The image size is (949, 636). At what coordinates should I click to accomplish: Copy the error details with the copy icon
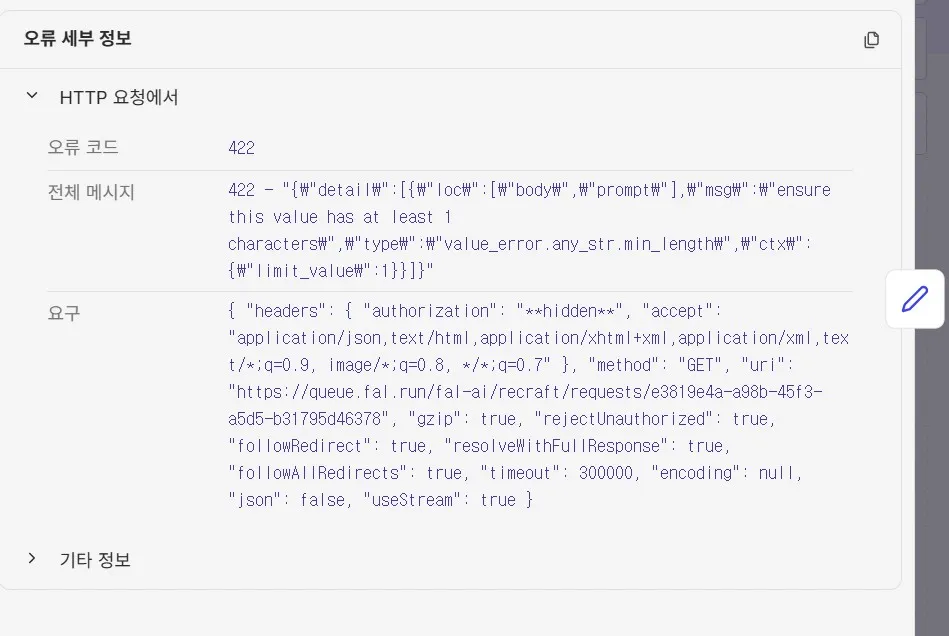pyautogui.click(x=871, y=40)
